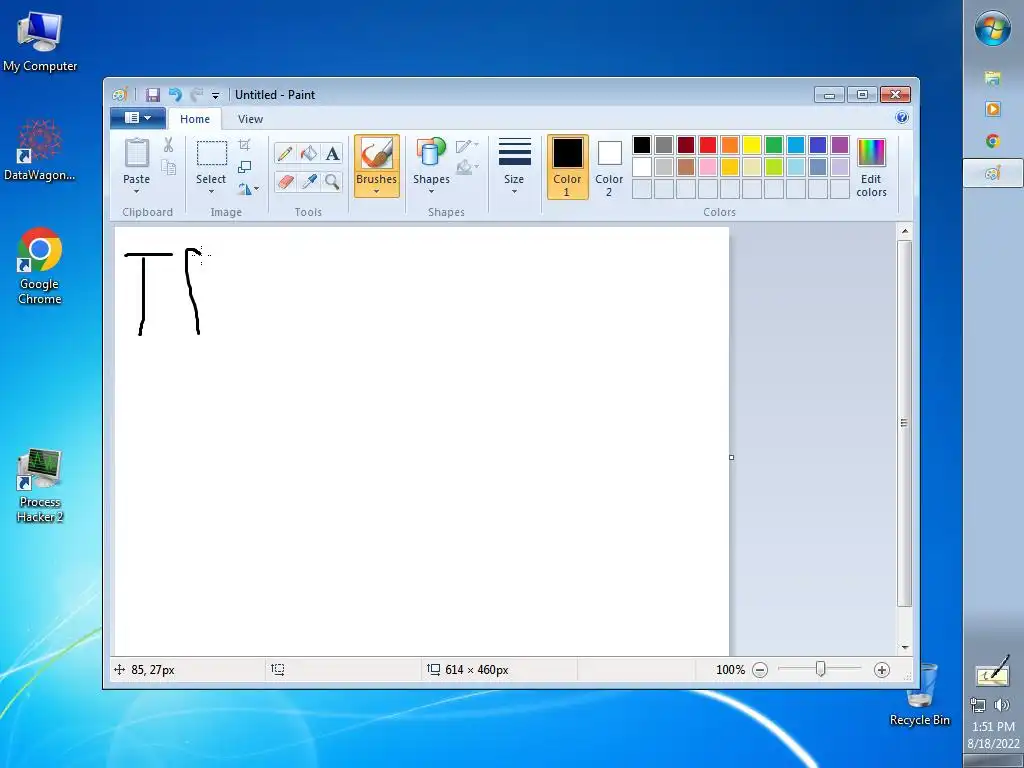Open Process Hacker 2 desktop shortcut
Screen dimensions: 1024x768
pyautogui.click(x=40, y=485)
